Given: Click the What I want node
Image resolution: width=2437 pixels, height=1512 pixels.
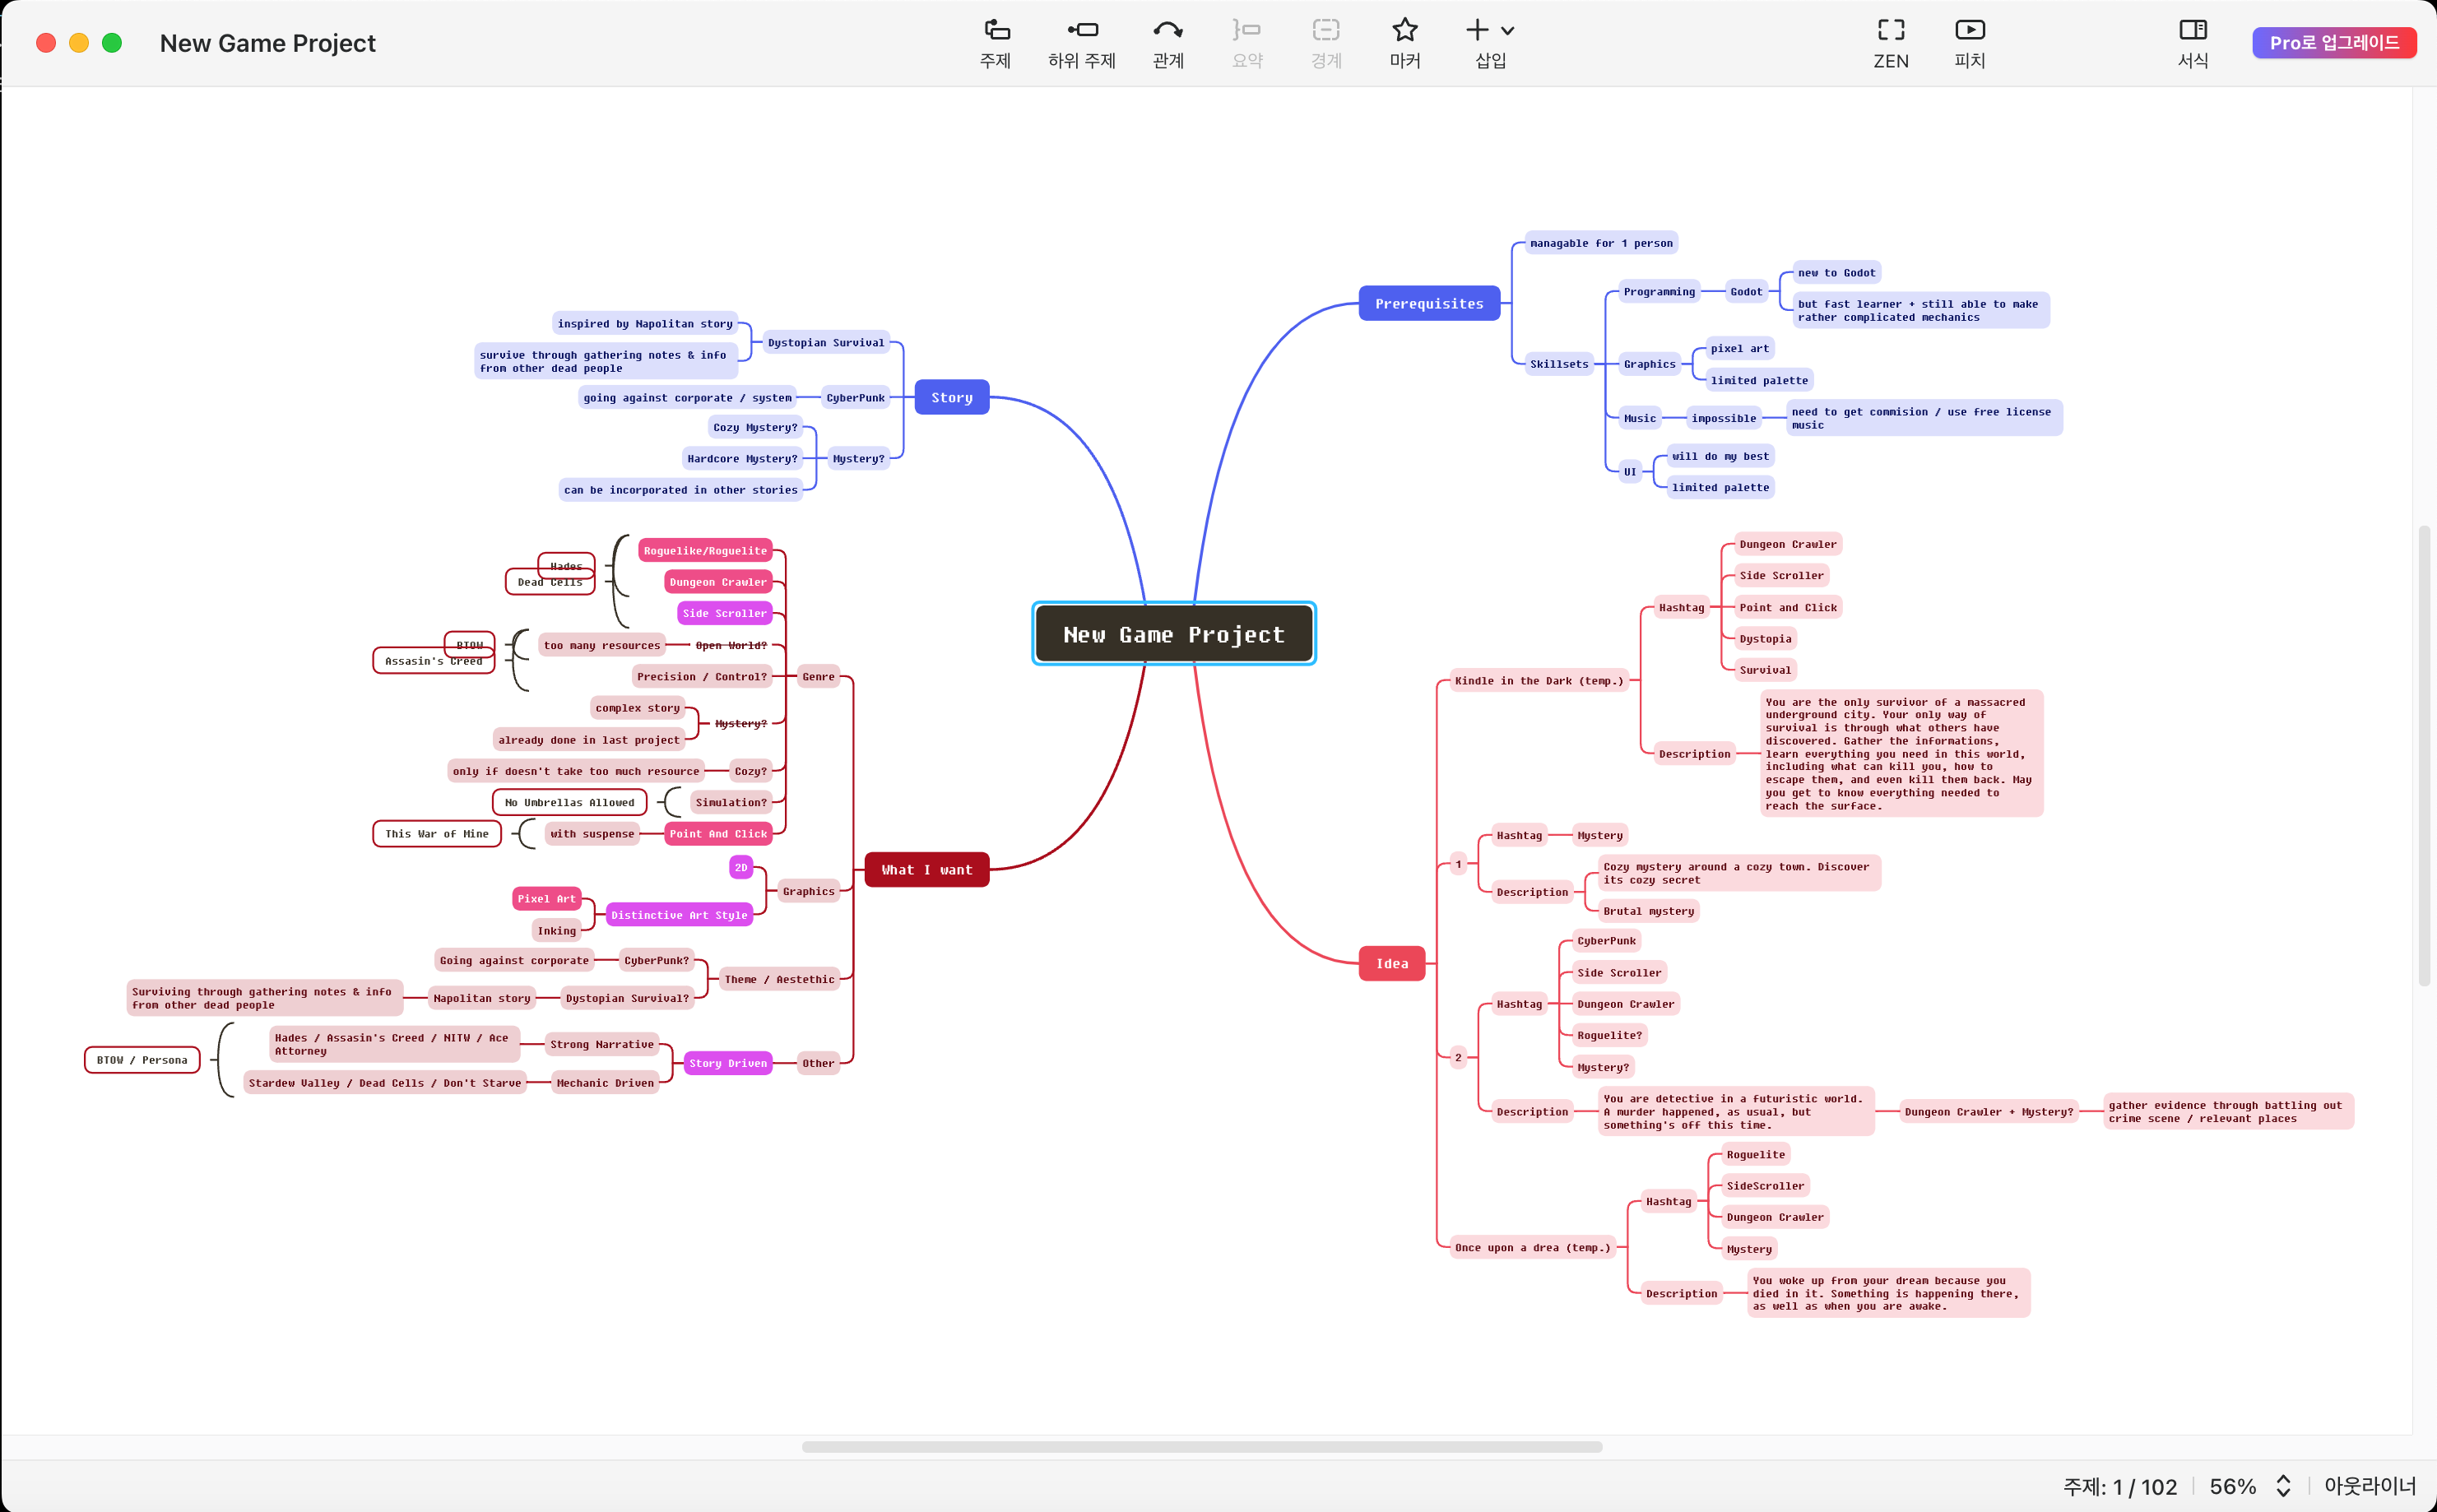Looking at the screenshot, I should [925, 870].
